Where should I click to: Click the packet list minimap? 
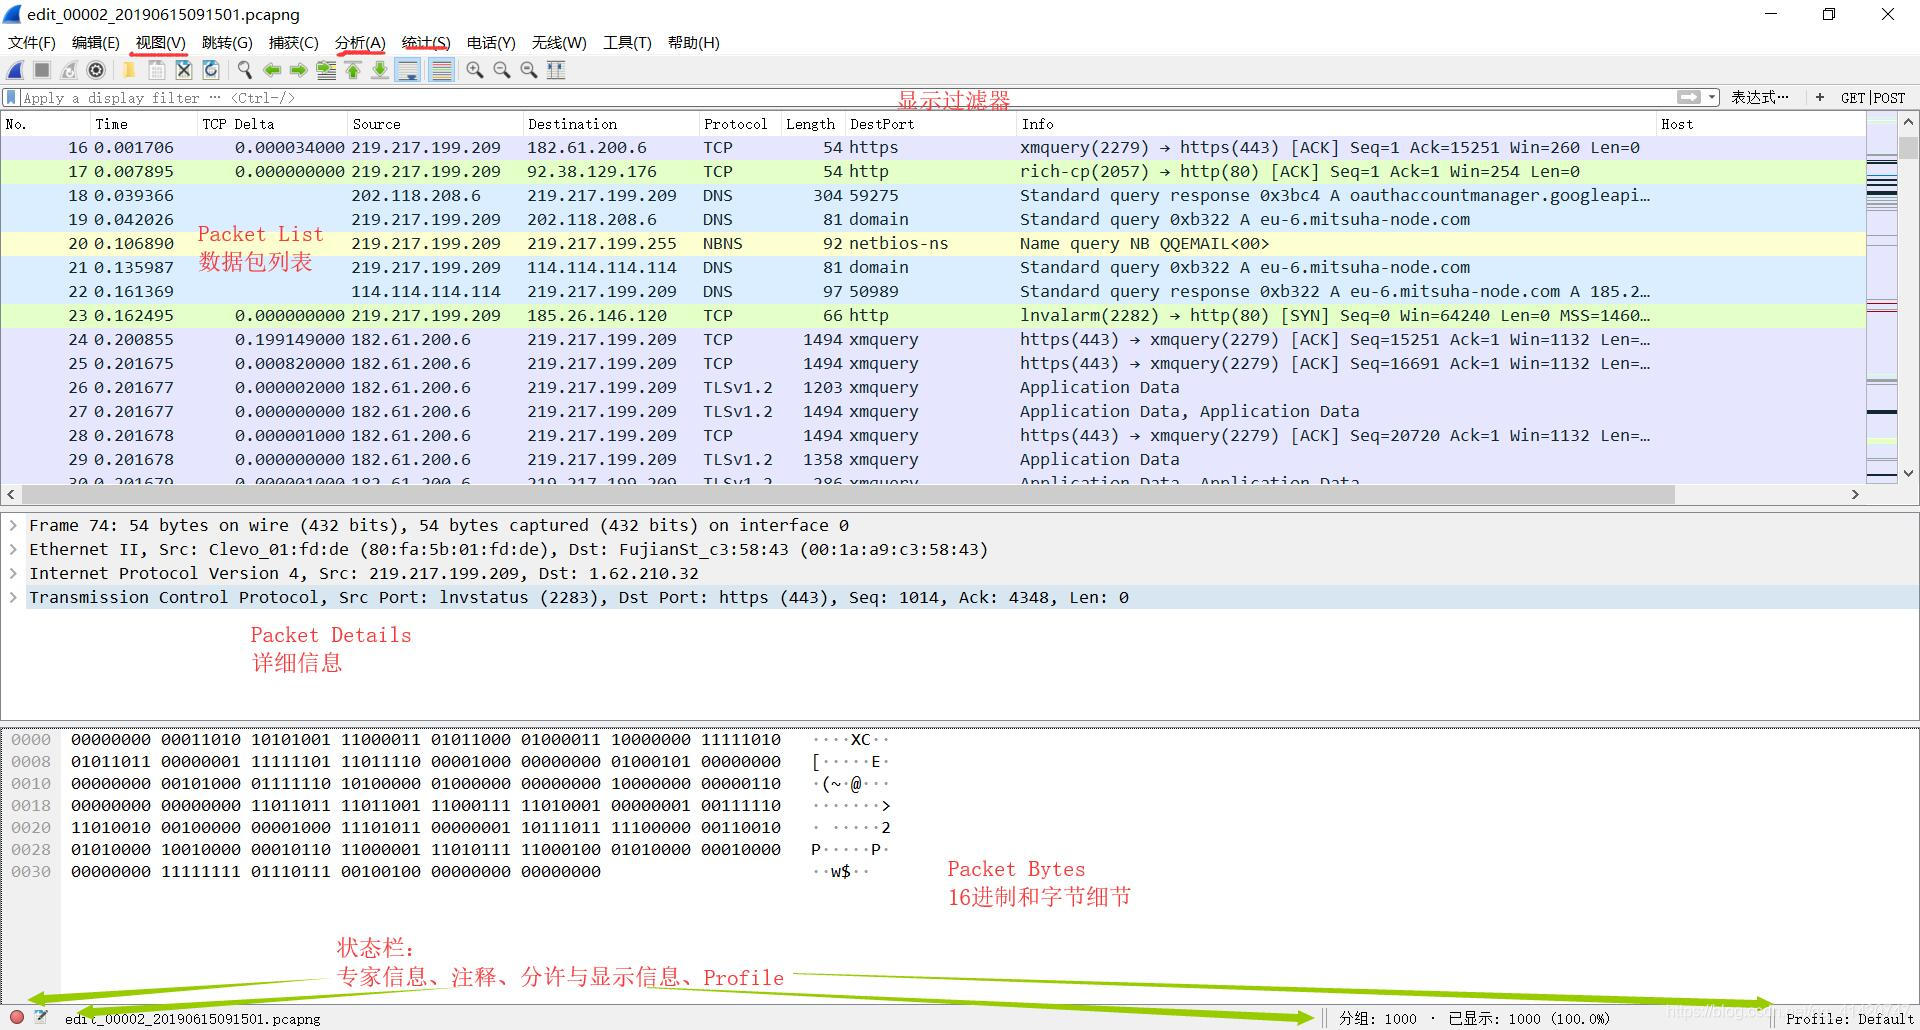pos(1882,298)
